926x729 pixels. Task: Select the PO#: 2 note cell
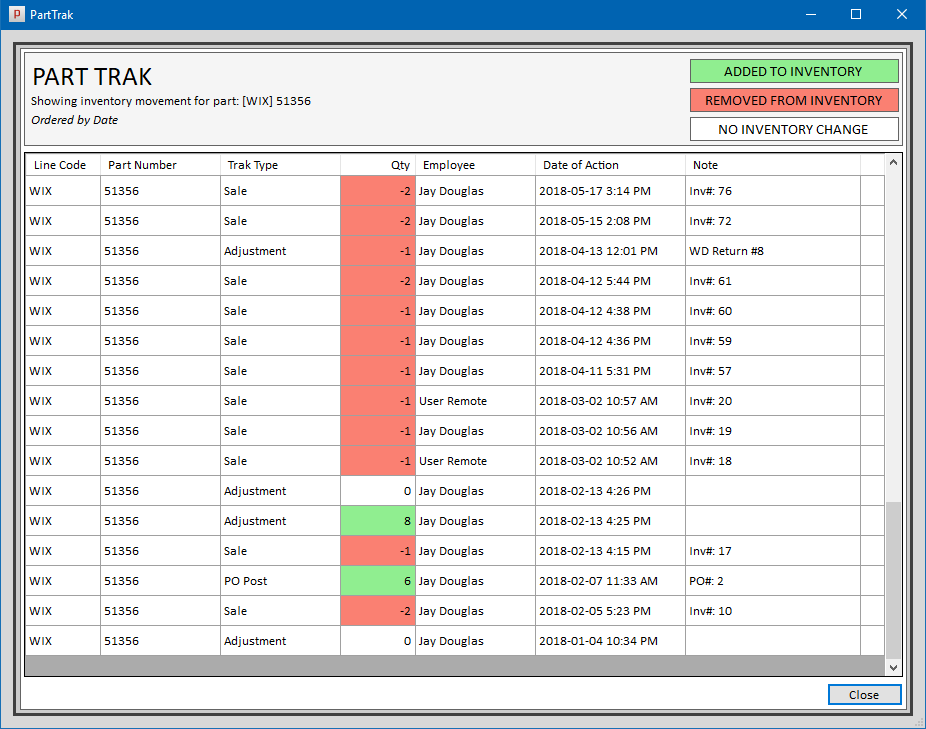coord(772,581)
